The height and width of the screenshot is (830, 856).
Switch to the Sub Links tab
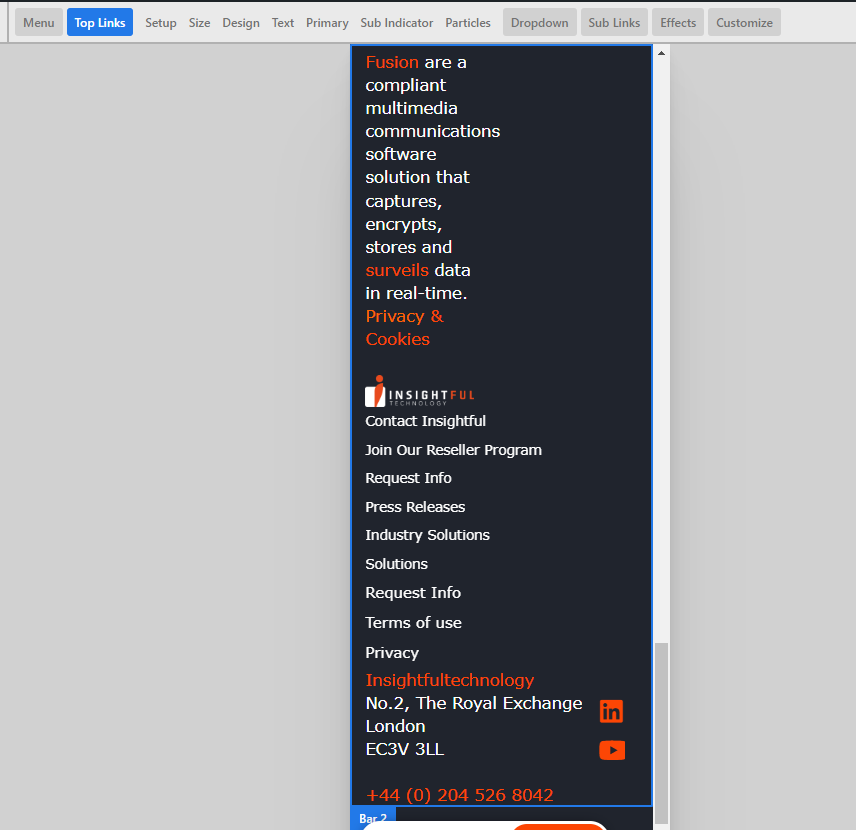(x=614, y=22)
